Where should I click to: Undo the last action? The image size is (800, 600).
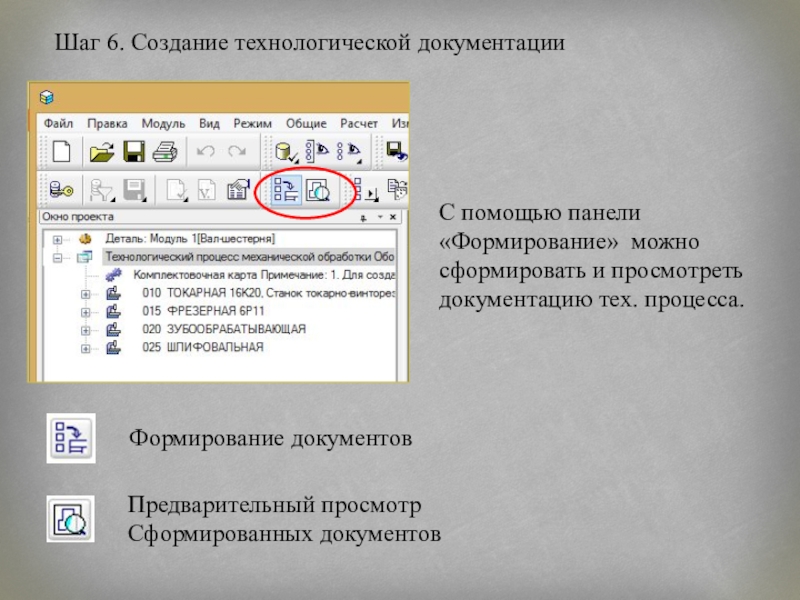pyautogui.click(x=206, y=152)
